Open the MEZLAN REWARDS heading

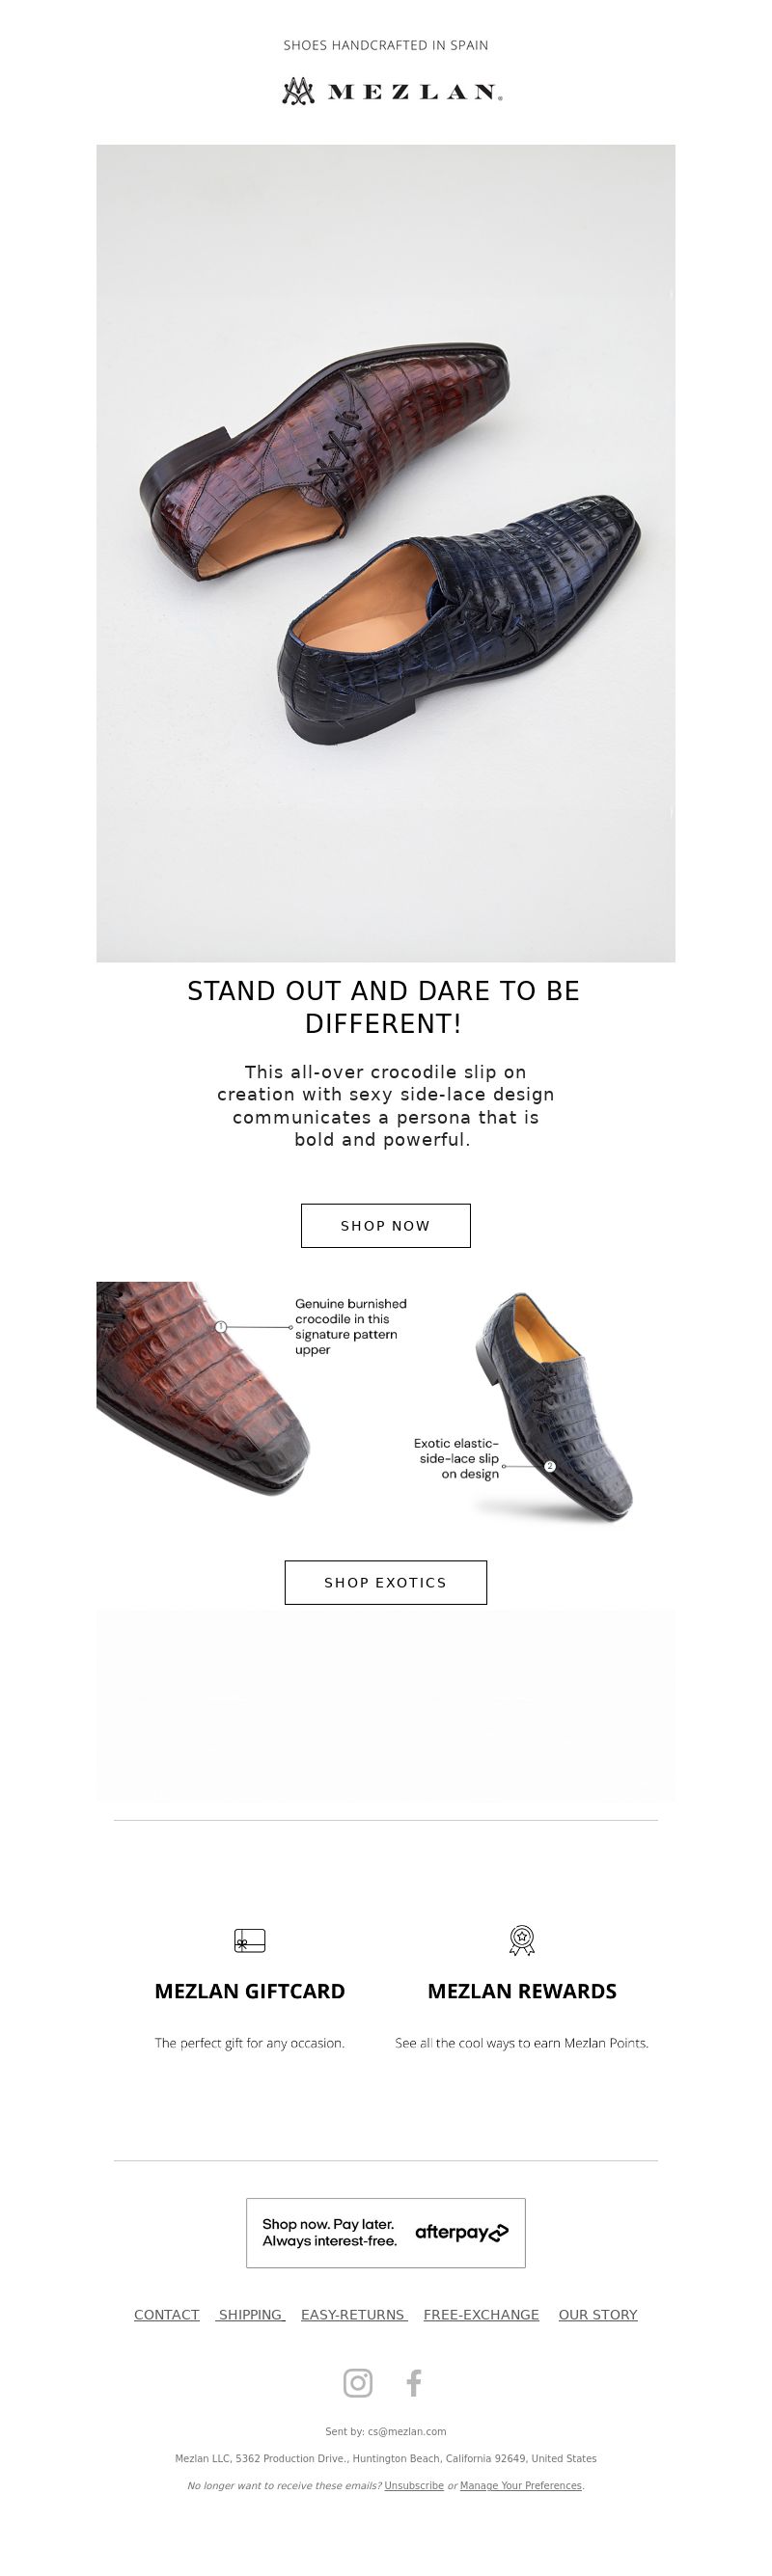[522, 1991]
